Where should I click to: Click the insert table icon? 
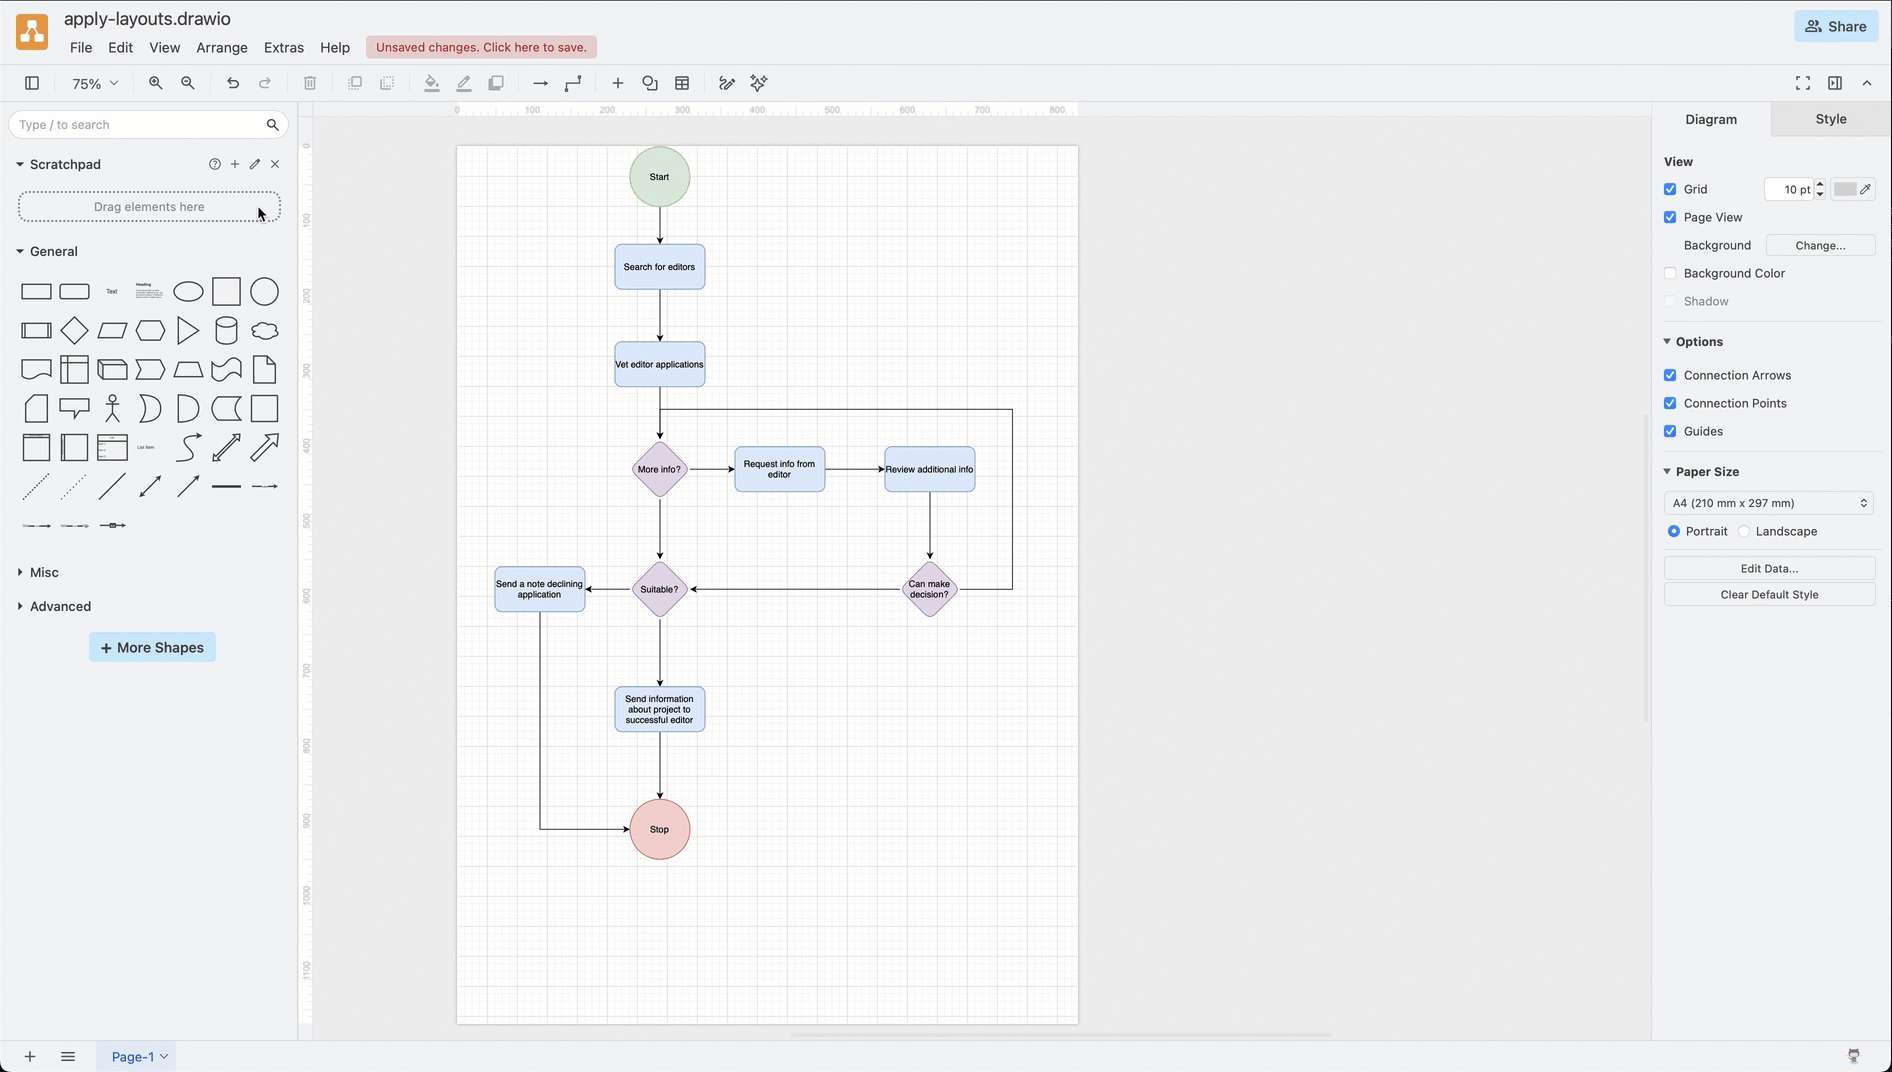[683, 83]
